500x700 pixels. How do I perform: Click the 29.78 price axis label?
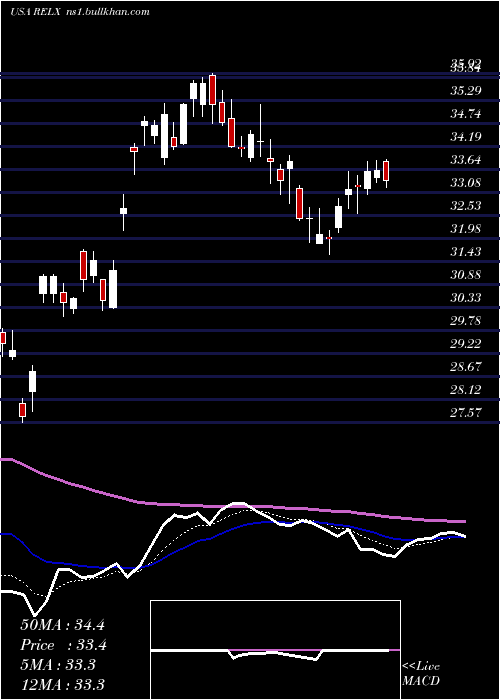pyautogui.click(x=466, y=321)
